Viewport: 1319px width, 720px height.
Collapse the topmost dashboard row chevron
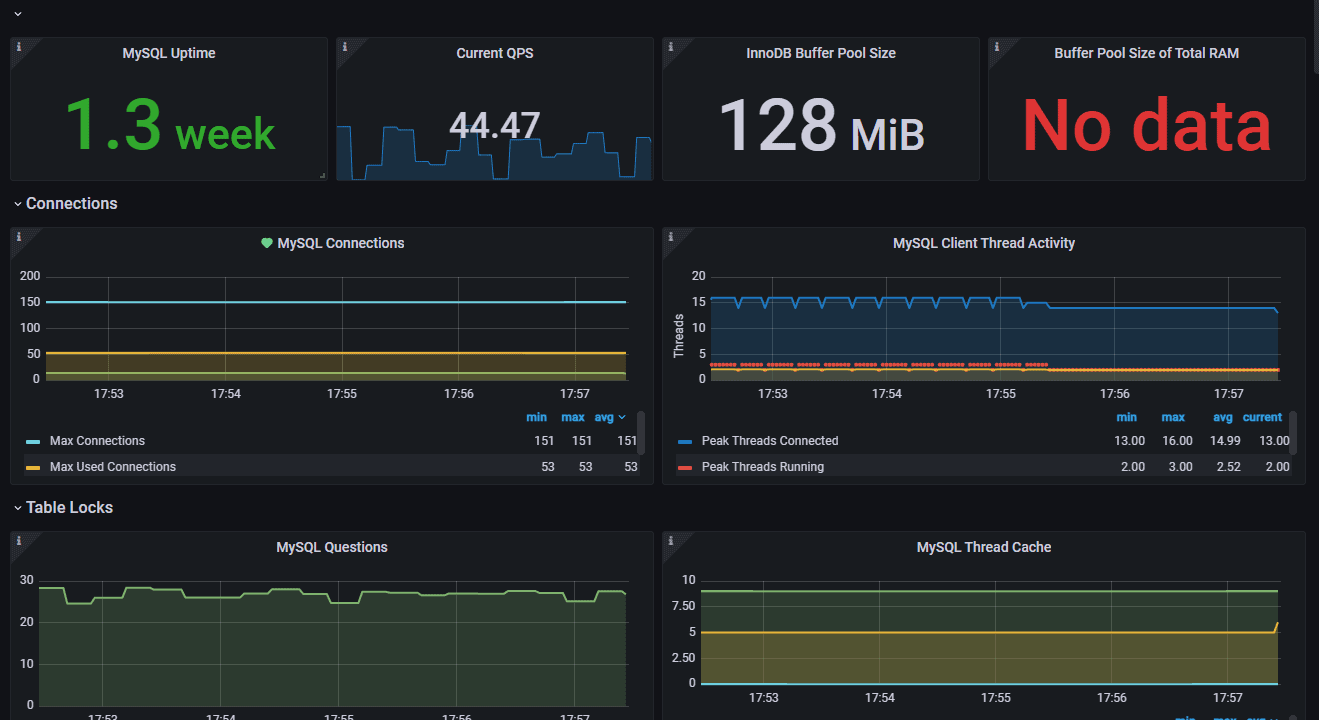click(18, 14)
